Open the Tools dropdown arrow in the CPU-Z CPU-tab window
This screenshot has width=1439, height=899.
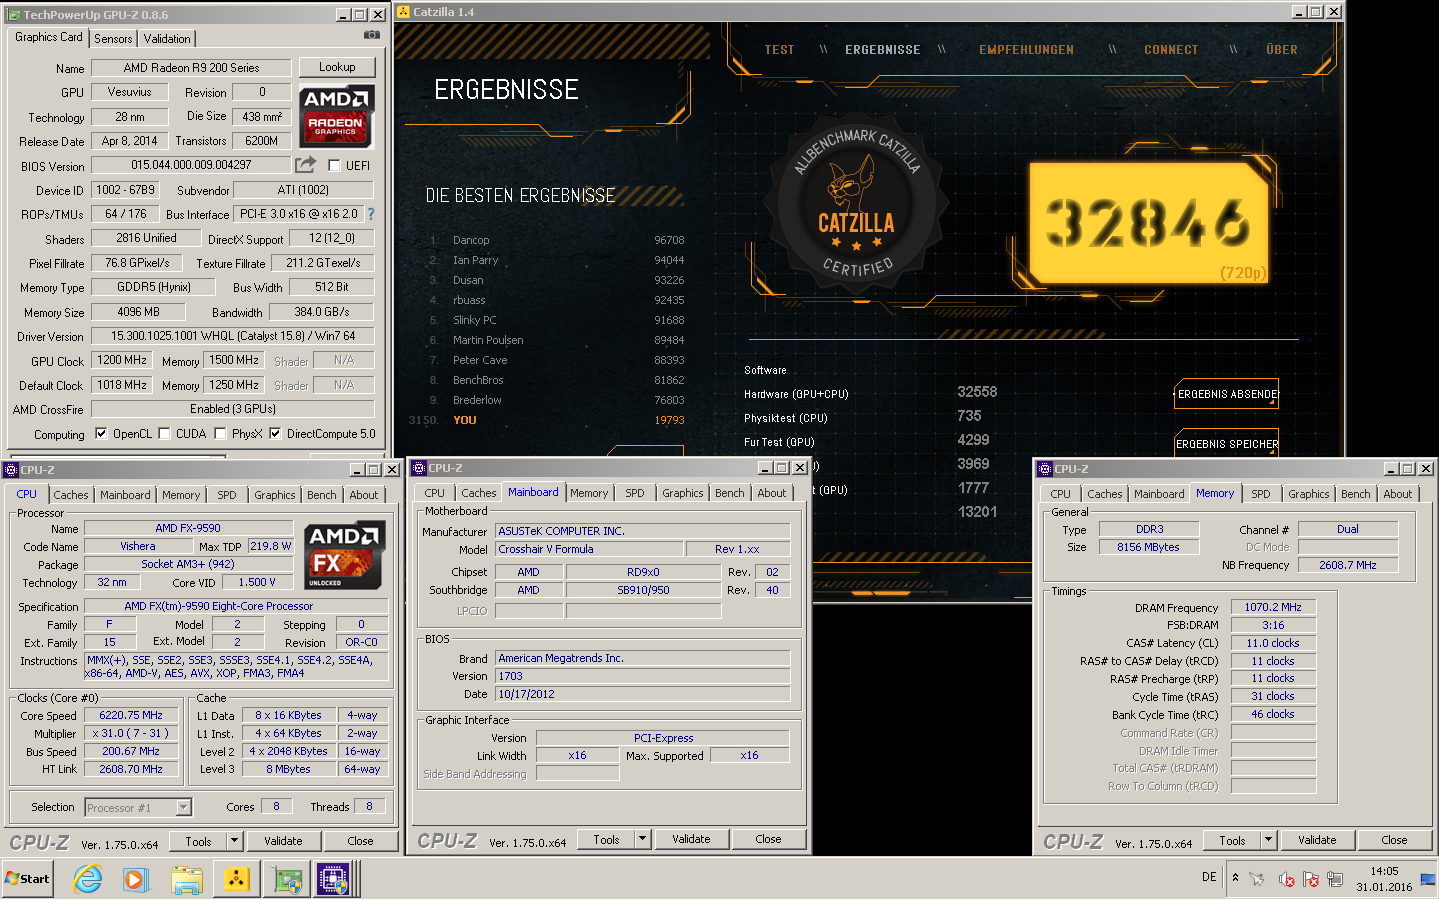[x=235, y=841]
